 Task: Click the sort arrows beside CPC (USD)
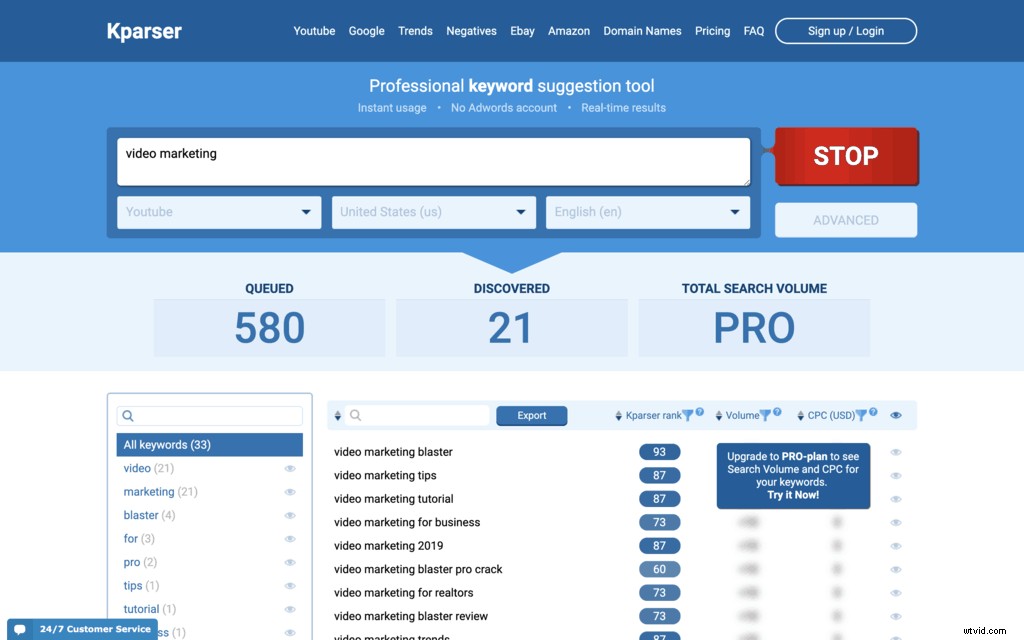(800, 414)
